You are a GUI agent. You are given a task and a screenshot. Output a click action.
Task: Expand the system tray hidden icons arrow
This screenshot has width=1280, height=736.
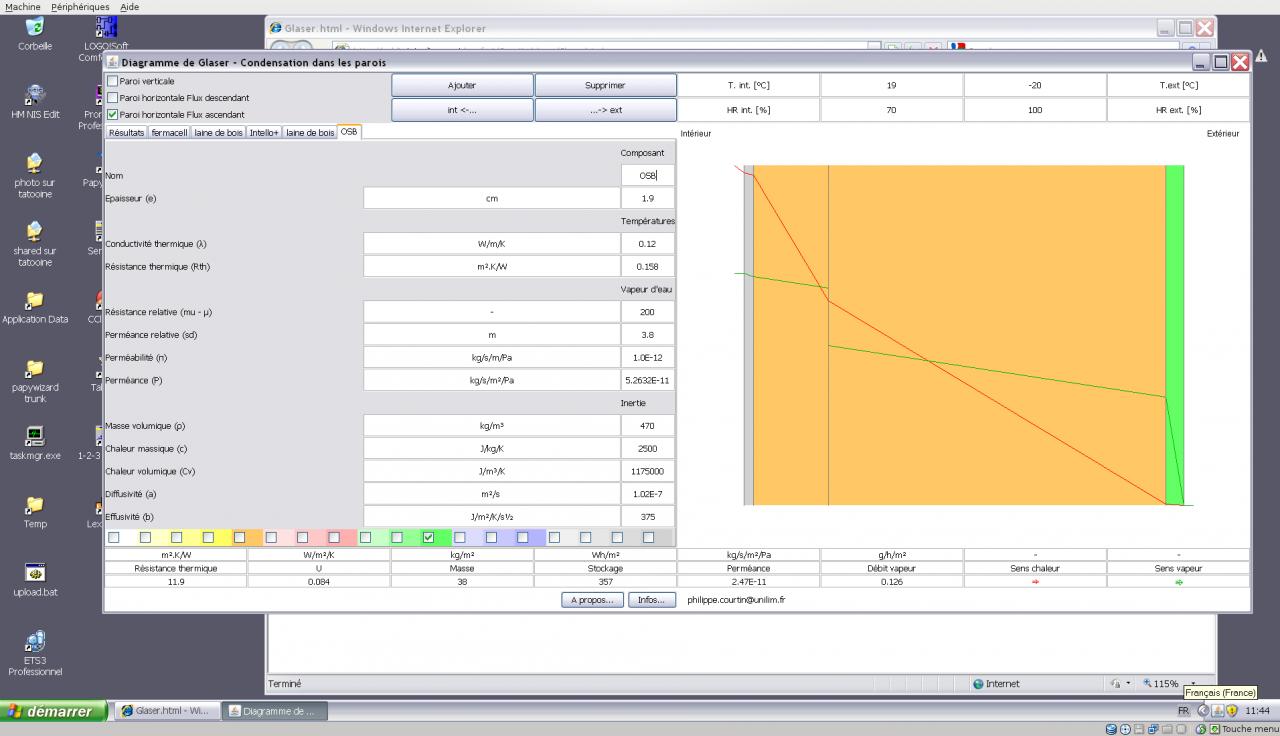tap(1203, 711)
